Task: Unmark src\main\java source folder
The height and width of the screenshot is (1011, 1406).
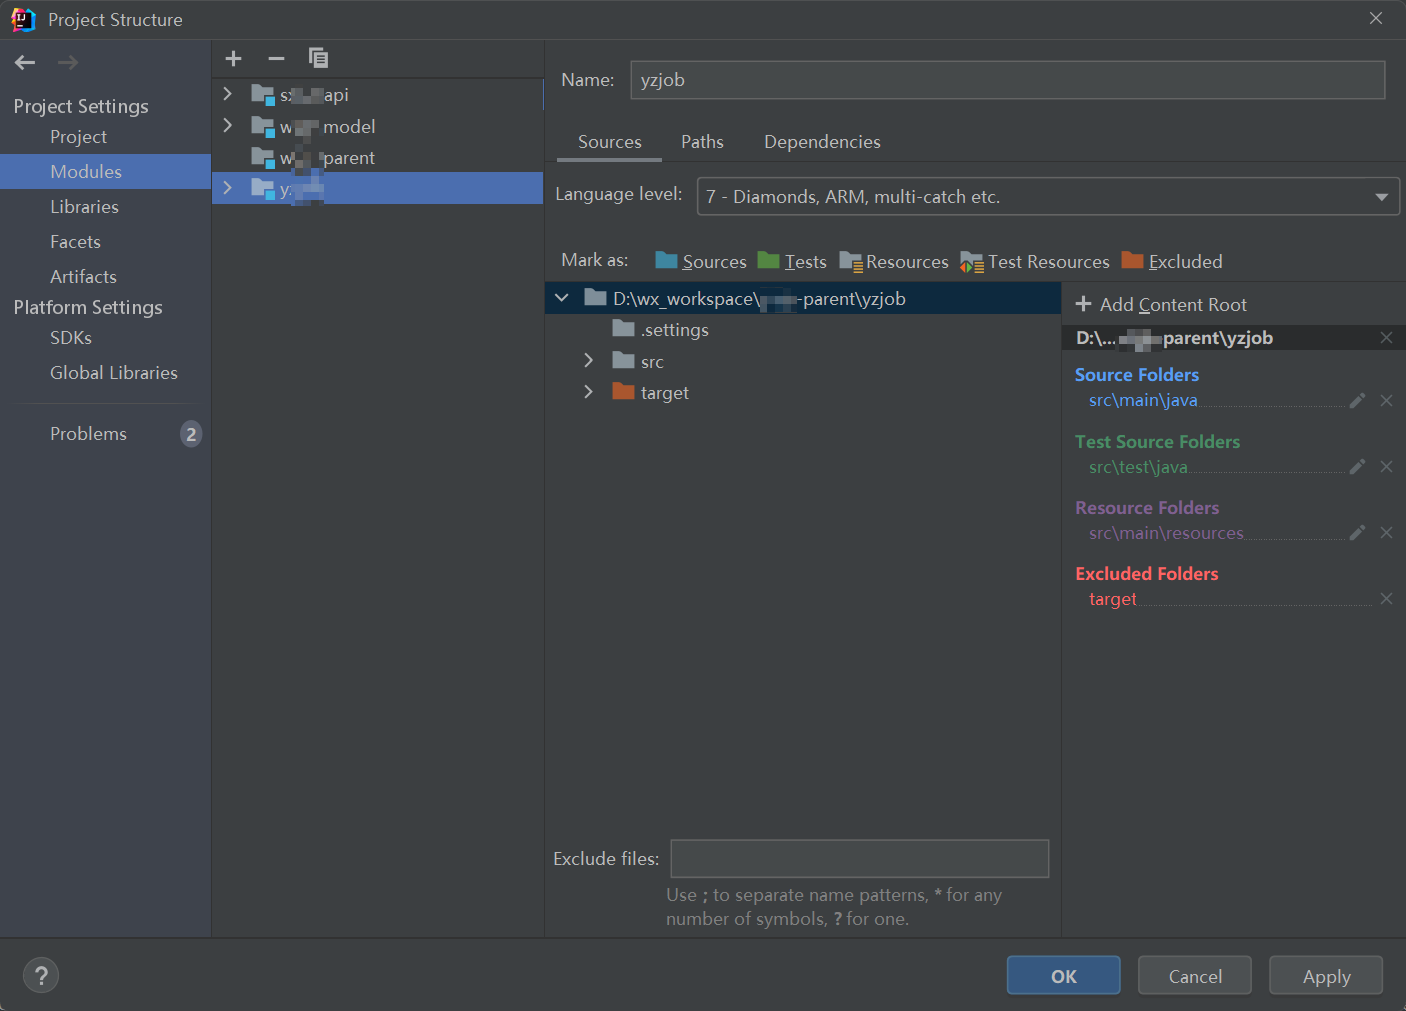Action: point(1386,400)
